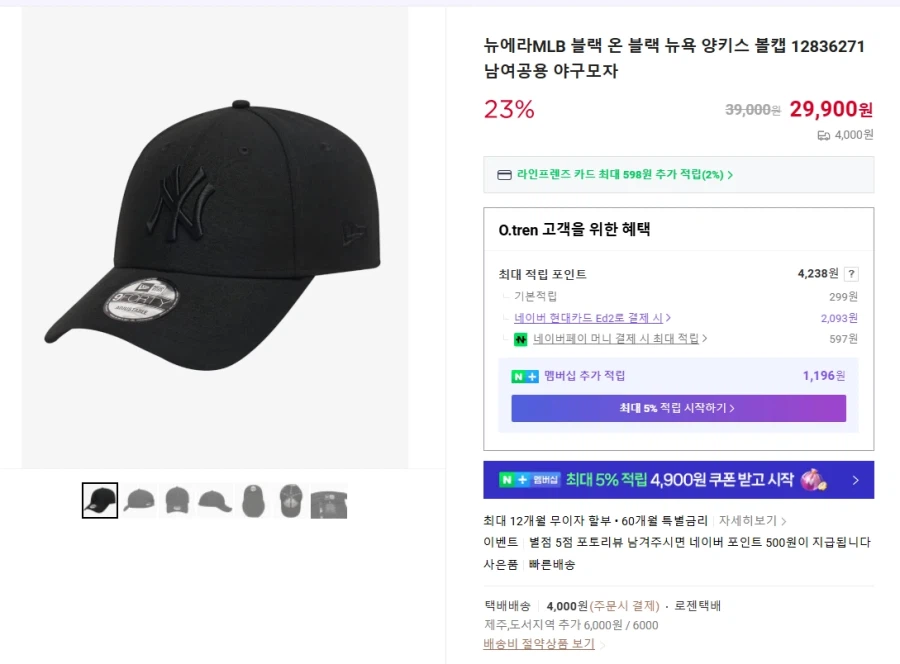Select the first black cap thumbnail
900x664 pixels.
[x=99, y=500]
